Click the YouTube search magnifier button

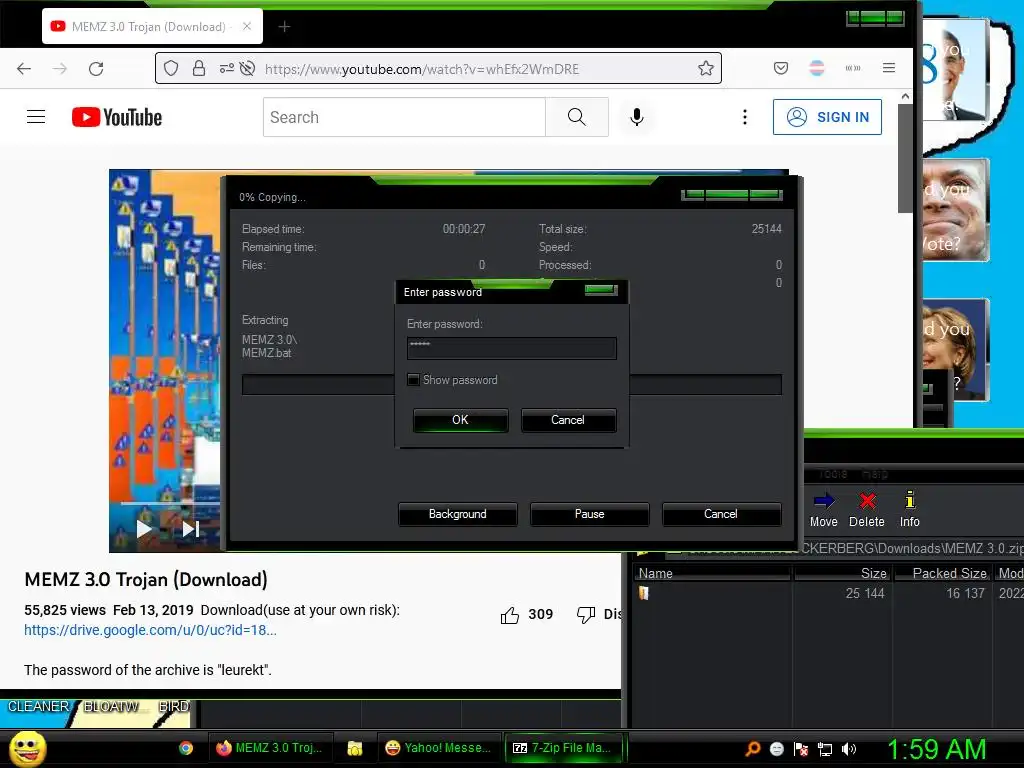tap(577, 117)
